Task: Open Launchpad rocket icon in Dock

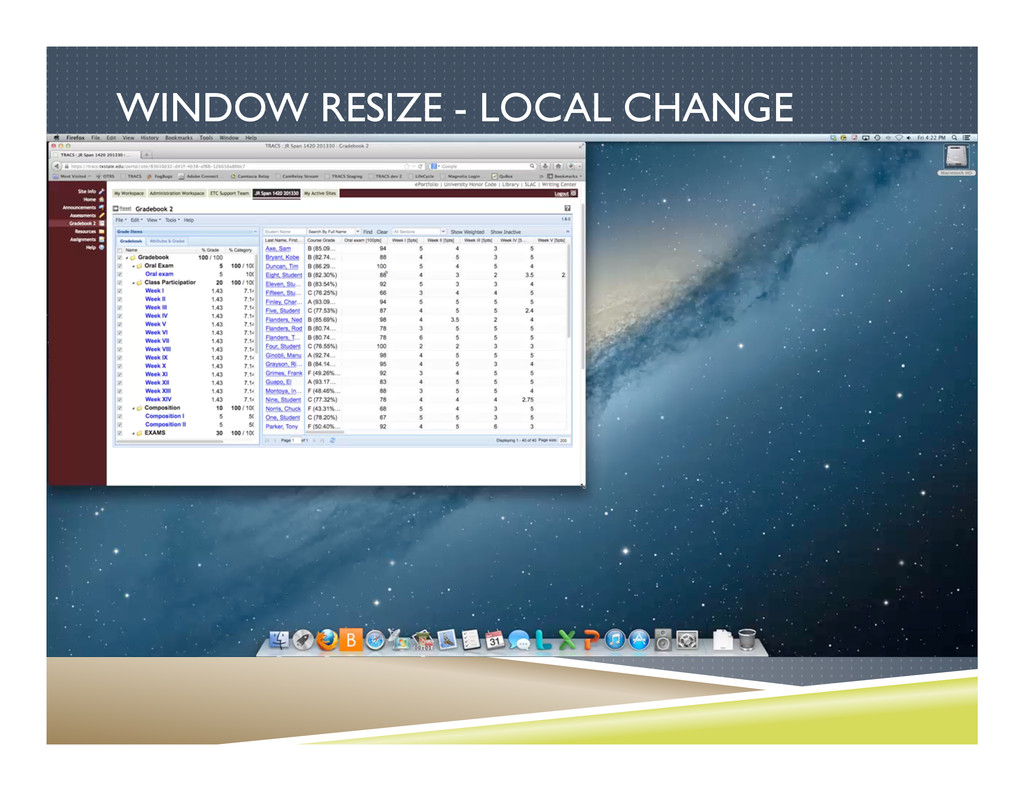Action: coord(303,639)
